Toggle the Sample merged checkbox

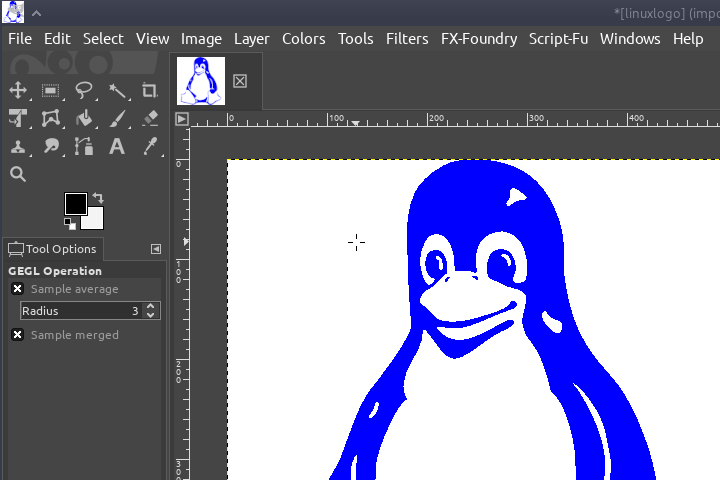coord(17,335)
